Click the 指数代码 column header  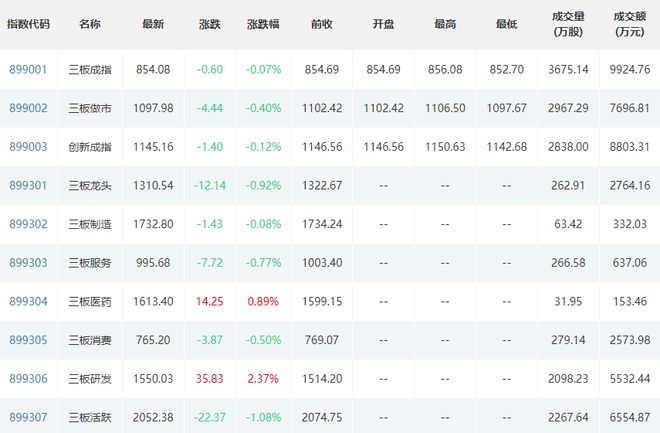tap(28, 24)
